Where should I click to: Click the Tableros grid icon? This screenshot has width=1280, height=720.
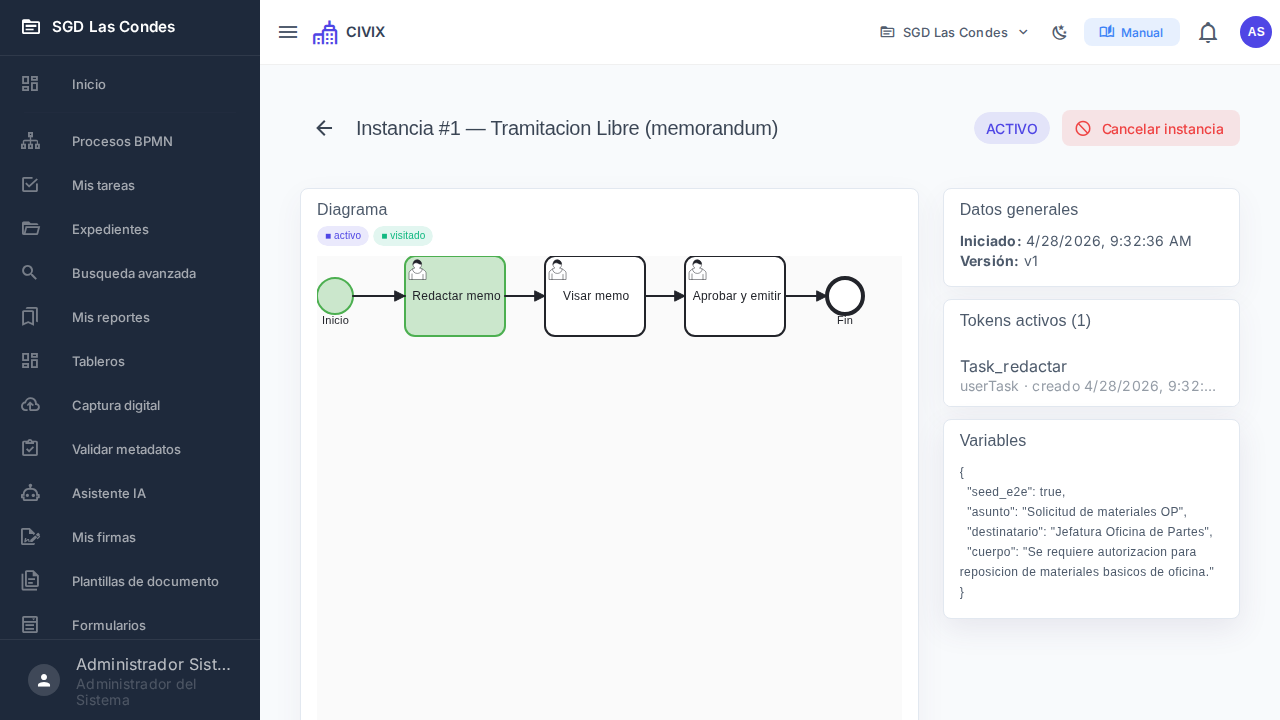30,361
